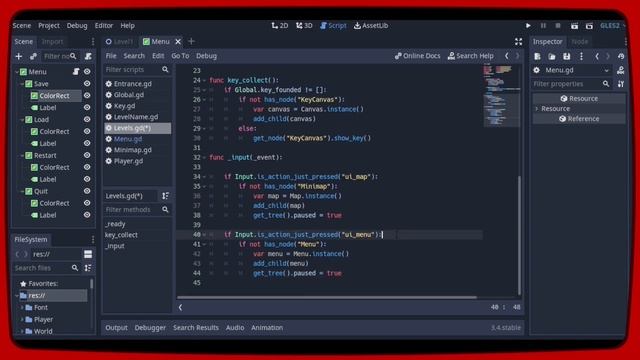
Task: Hide the Menu root node
Action: pyautogui.click(x=87, y=71)
